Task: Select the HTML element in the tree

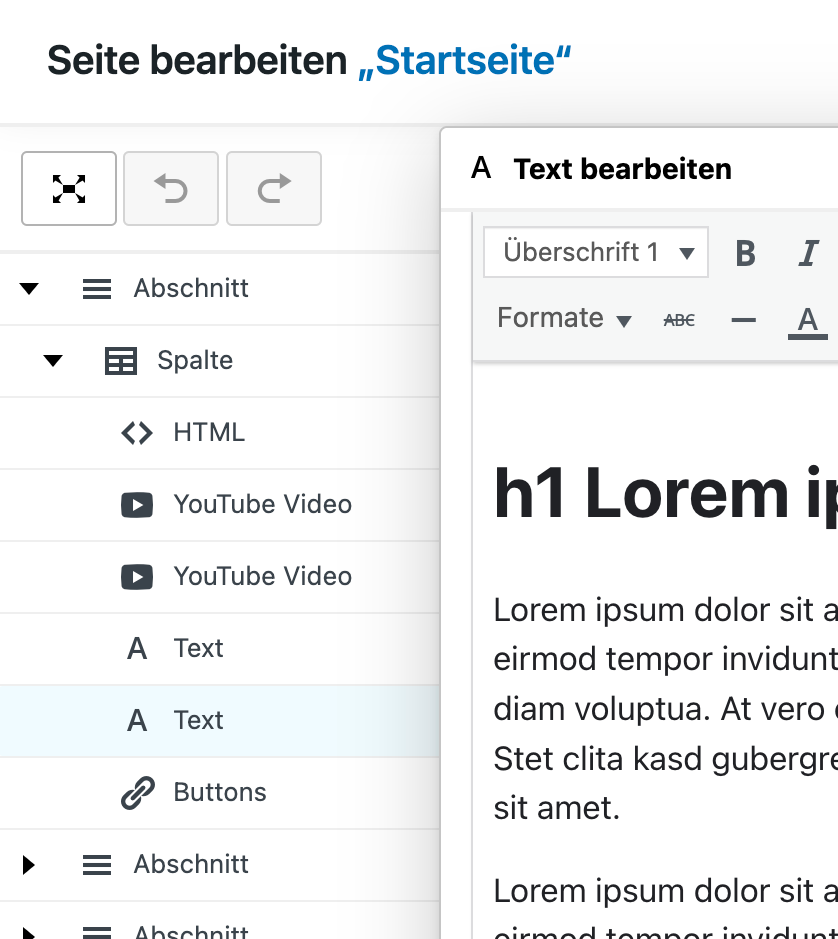Action: pos(208,433)
